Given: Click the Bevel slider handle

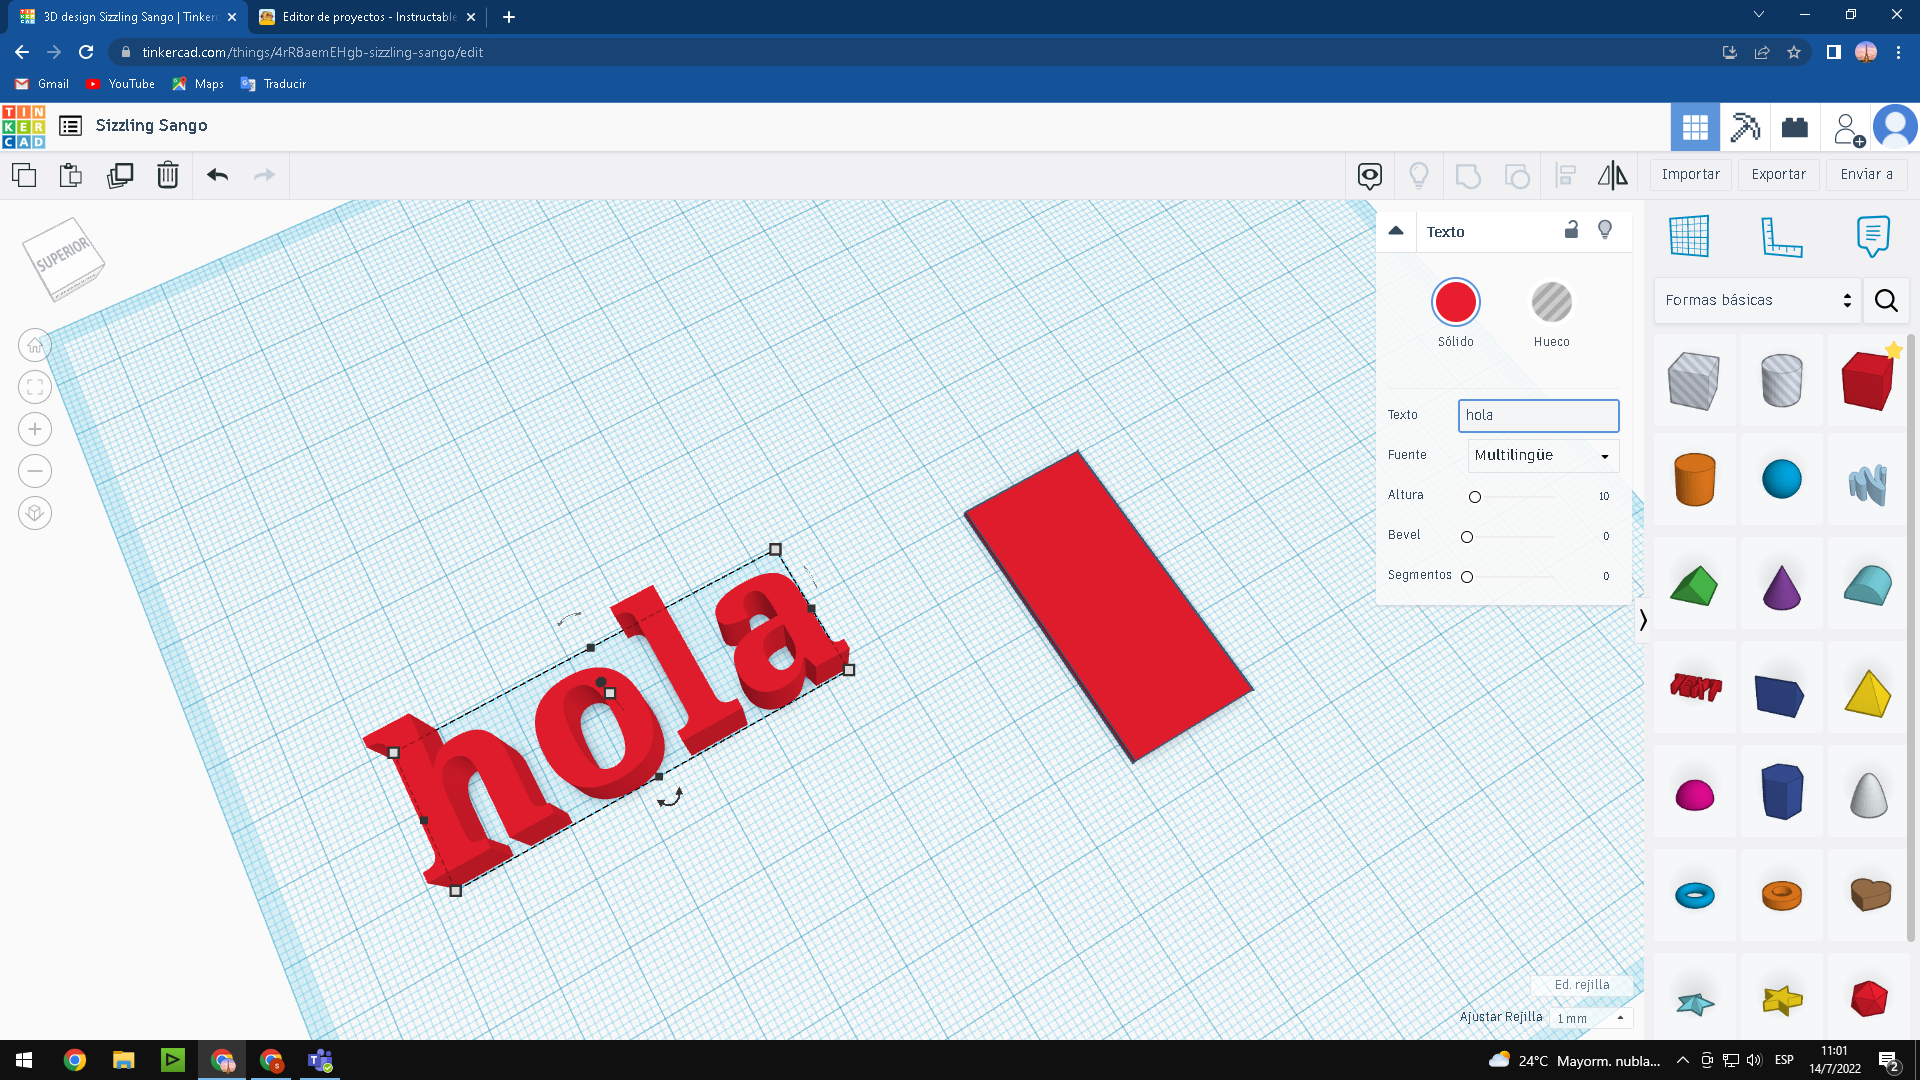Looking at the screenshot, I should pyautogui.click(x=1467, y=537).
